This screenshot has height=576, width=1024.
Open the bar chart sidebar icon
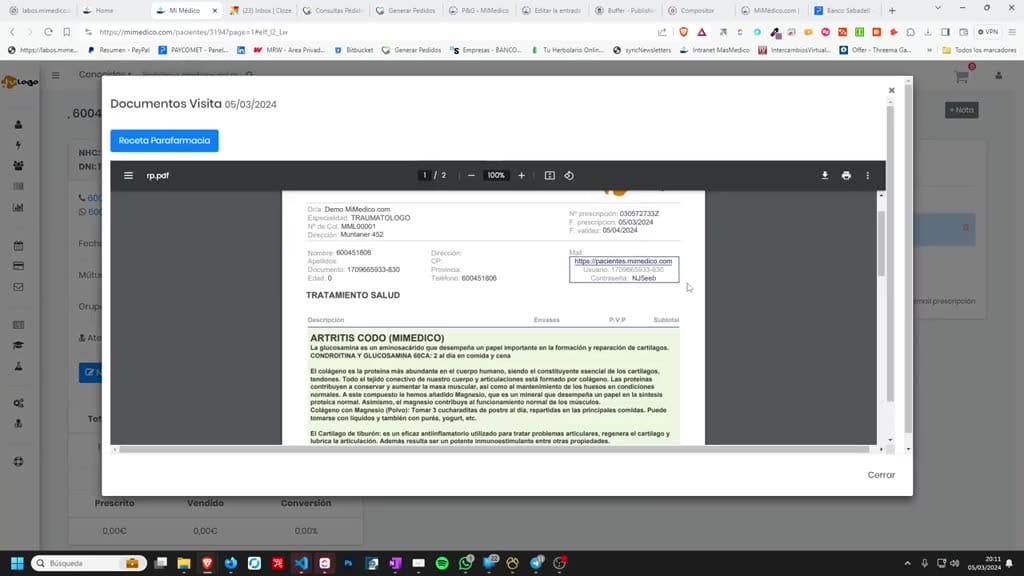point(18,207)
